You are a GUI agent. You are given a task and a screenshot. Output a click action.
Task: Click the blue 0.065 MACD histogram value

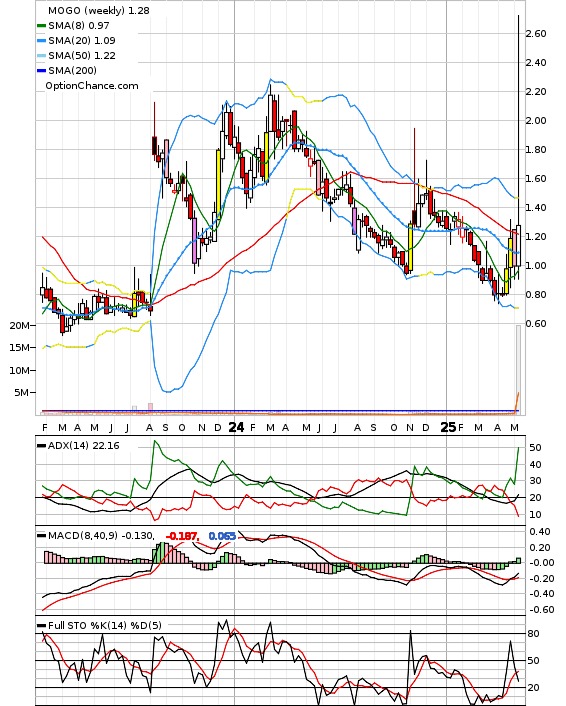[x=222, y=536]
